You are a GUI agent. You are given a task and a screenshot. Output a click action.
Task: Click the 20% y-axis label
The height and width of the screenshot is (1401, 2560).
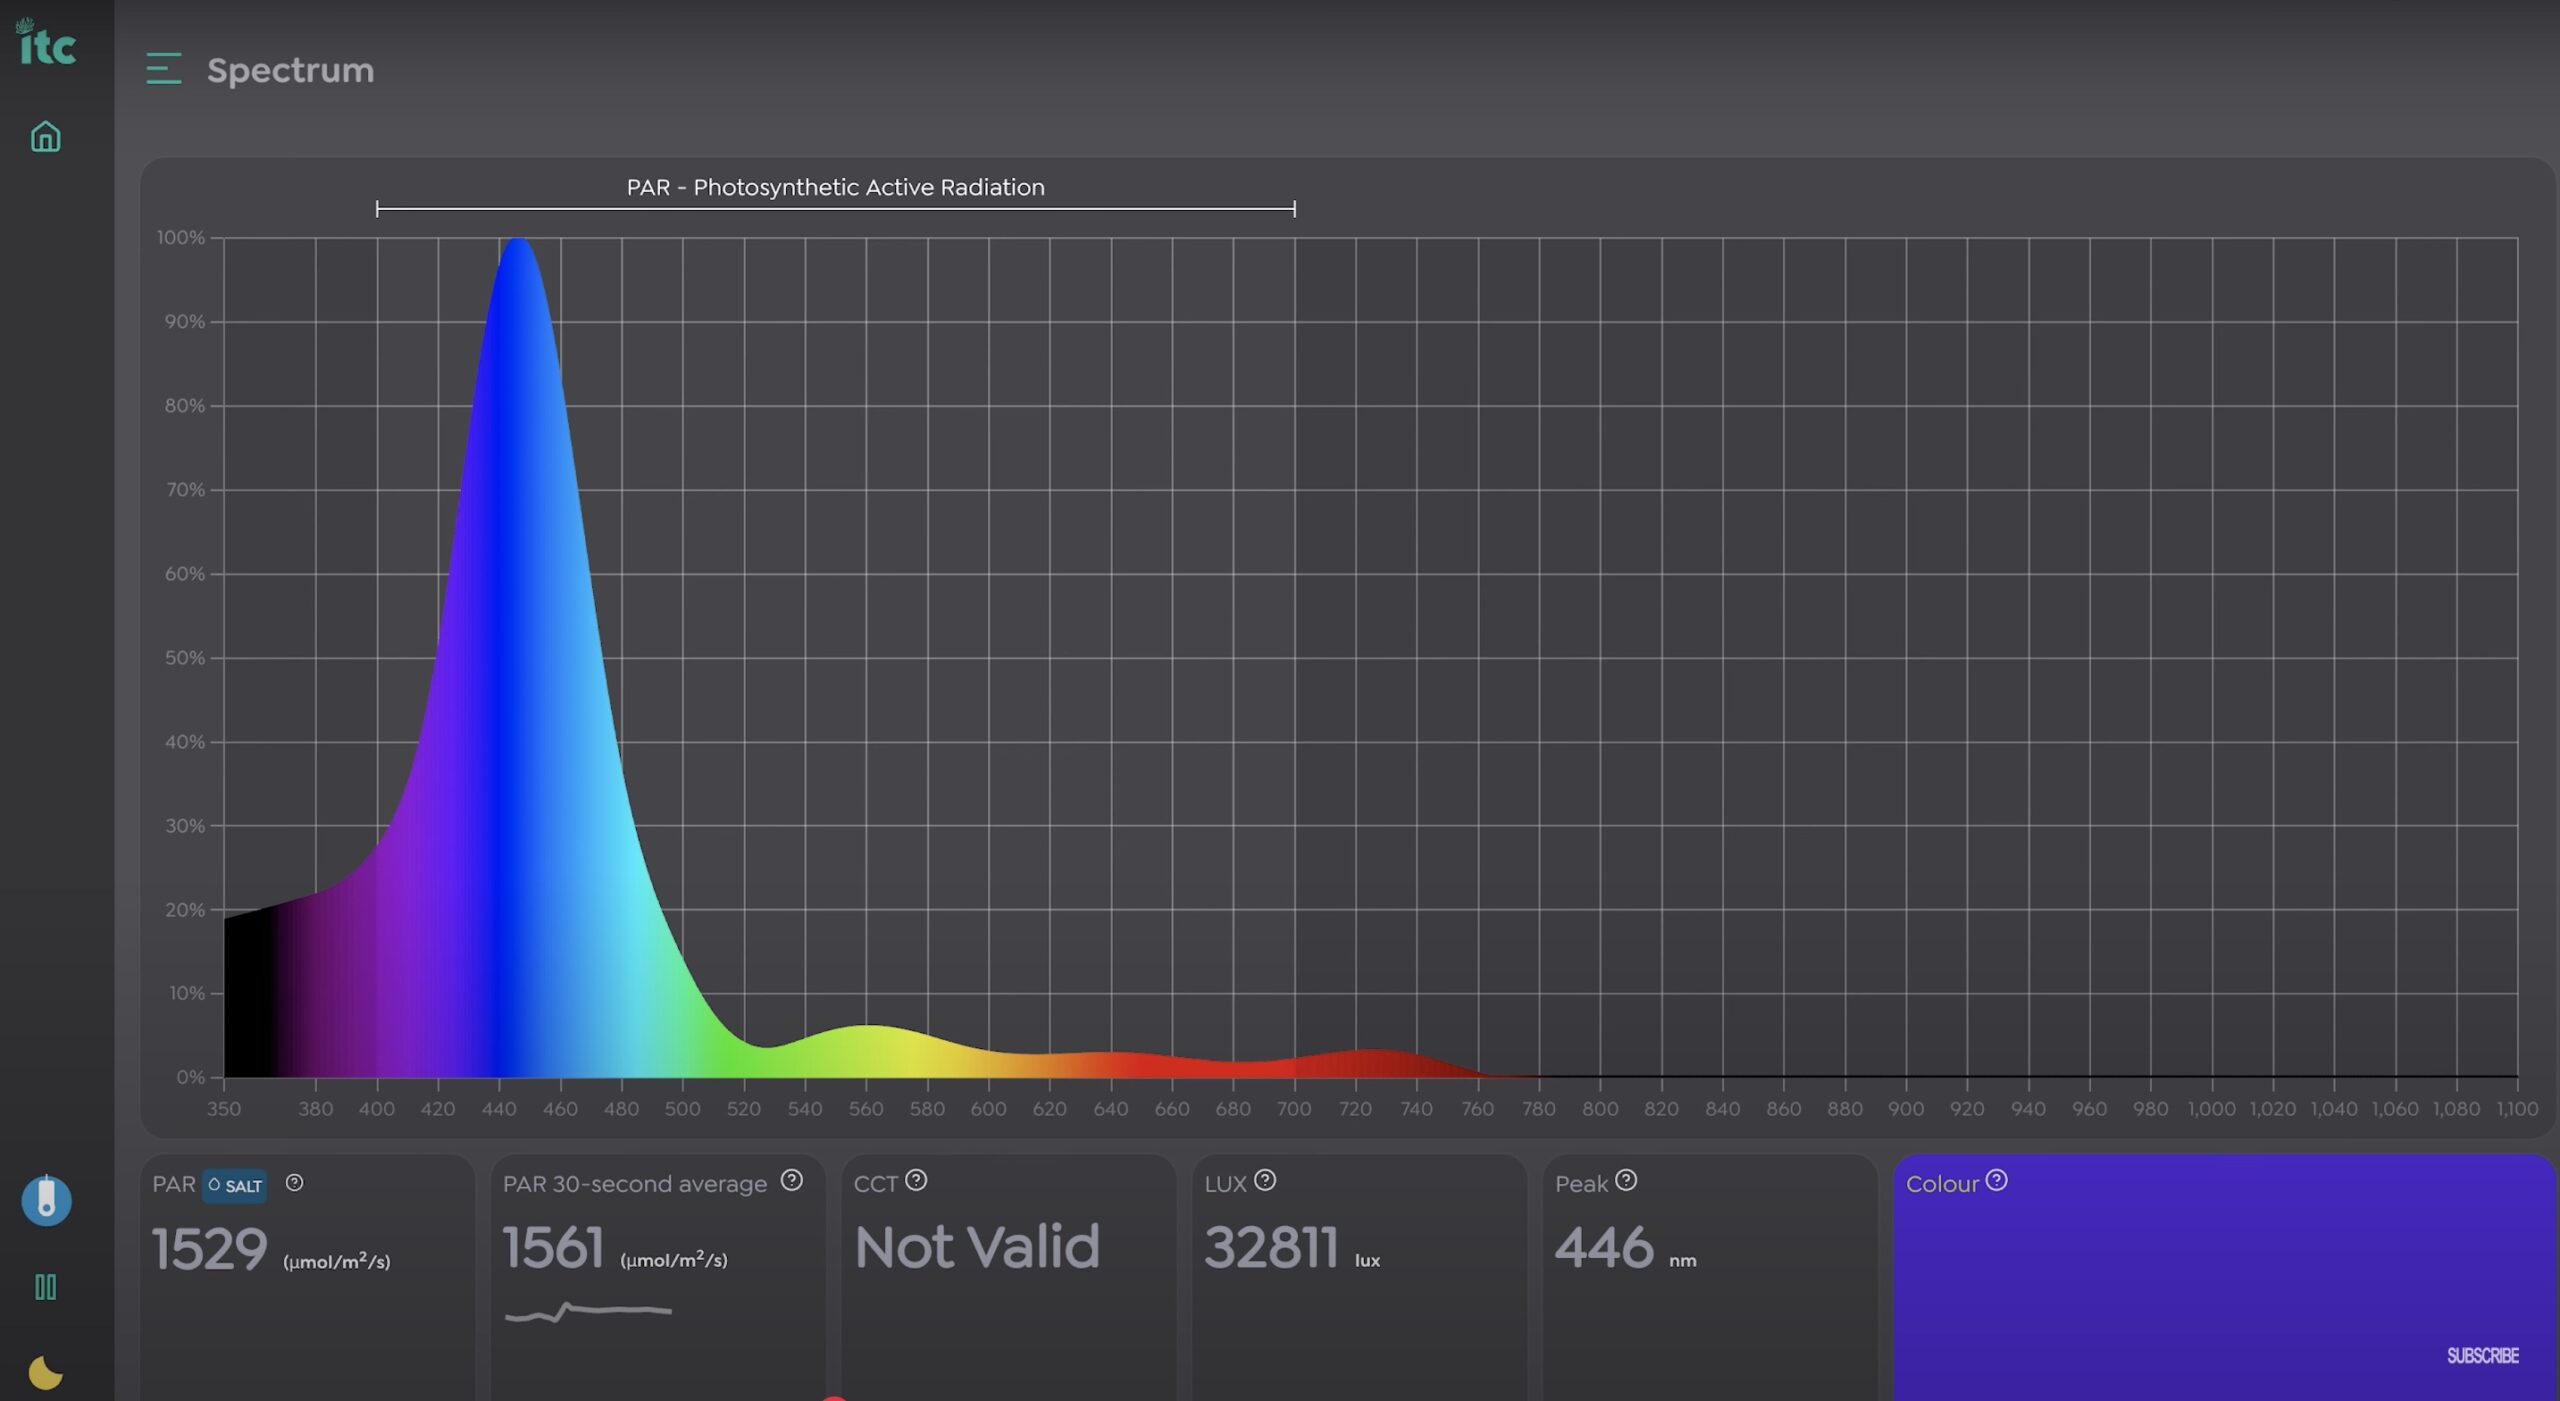pos(184,910)
